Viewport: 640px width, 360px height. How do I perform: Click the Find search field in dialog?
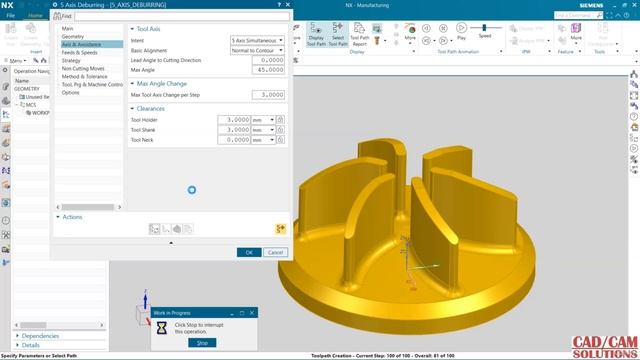[x=182, y=16]
